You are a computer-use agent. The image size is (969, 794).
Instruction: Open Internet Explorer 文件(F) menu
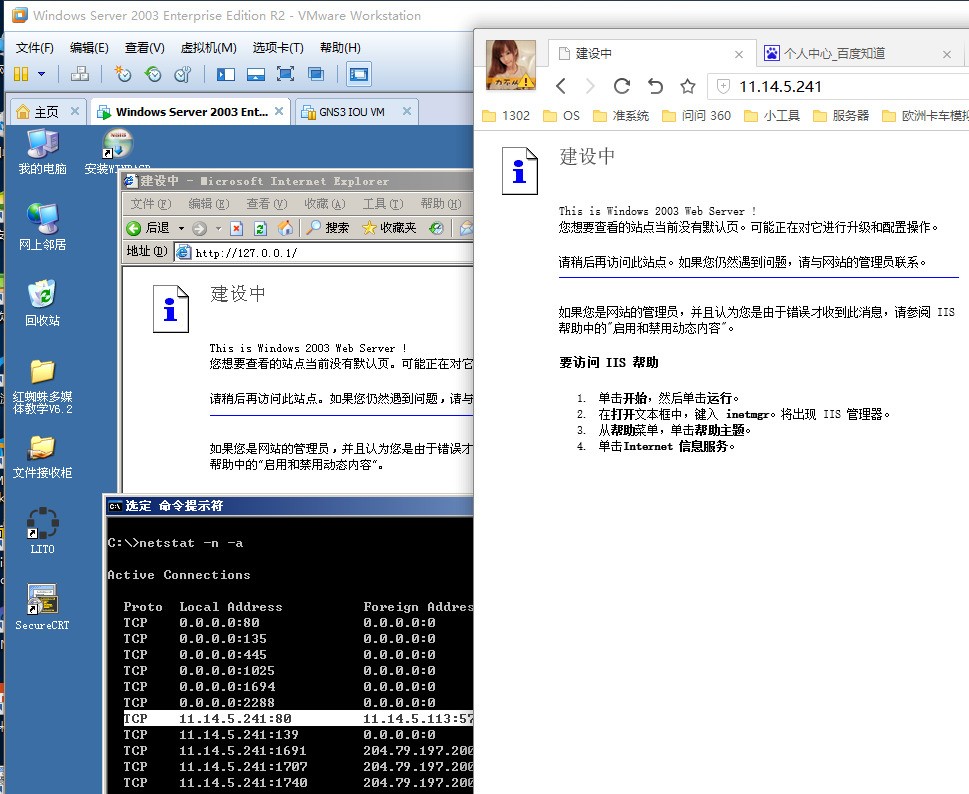(151, 204)
